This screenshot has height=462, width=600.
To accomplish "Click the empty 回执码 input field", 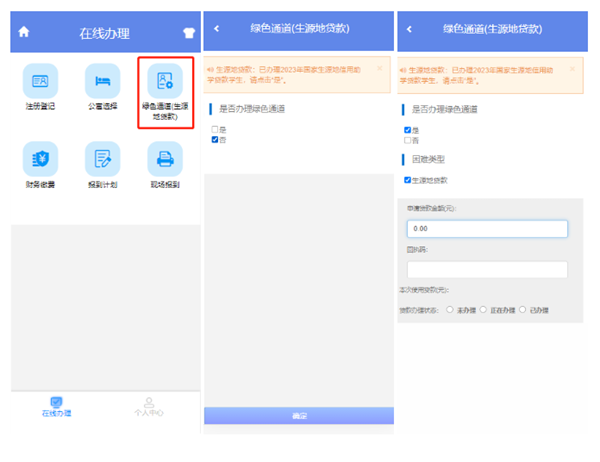I will [x=487, y=269].
